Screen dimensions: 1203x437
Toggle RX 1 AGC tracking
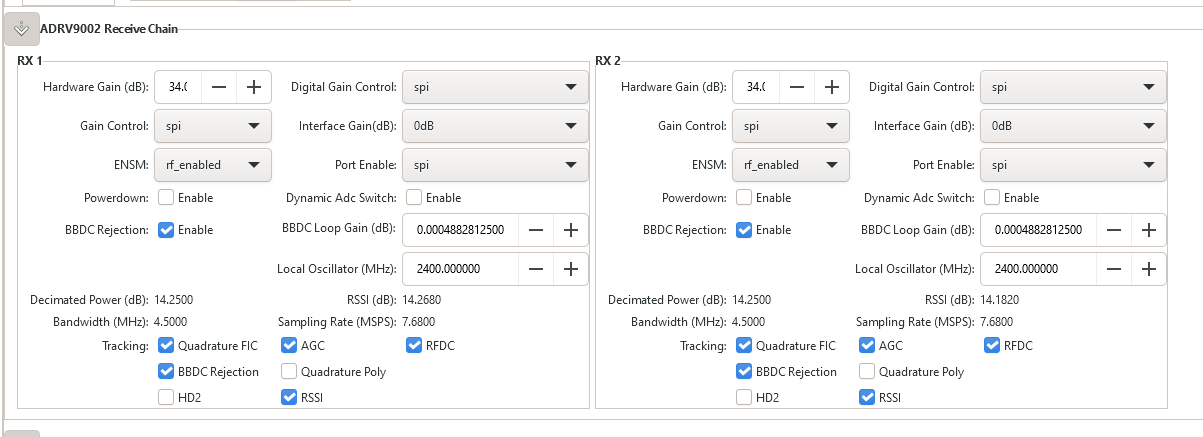pyautogui.click(x=289, y=346)
